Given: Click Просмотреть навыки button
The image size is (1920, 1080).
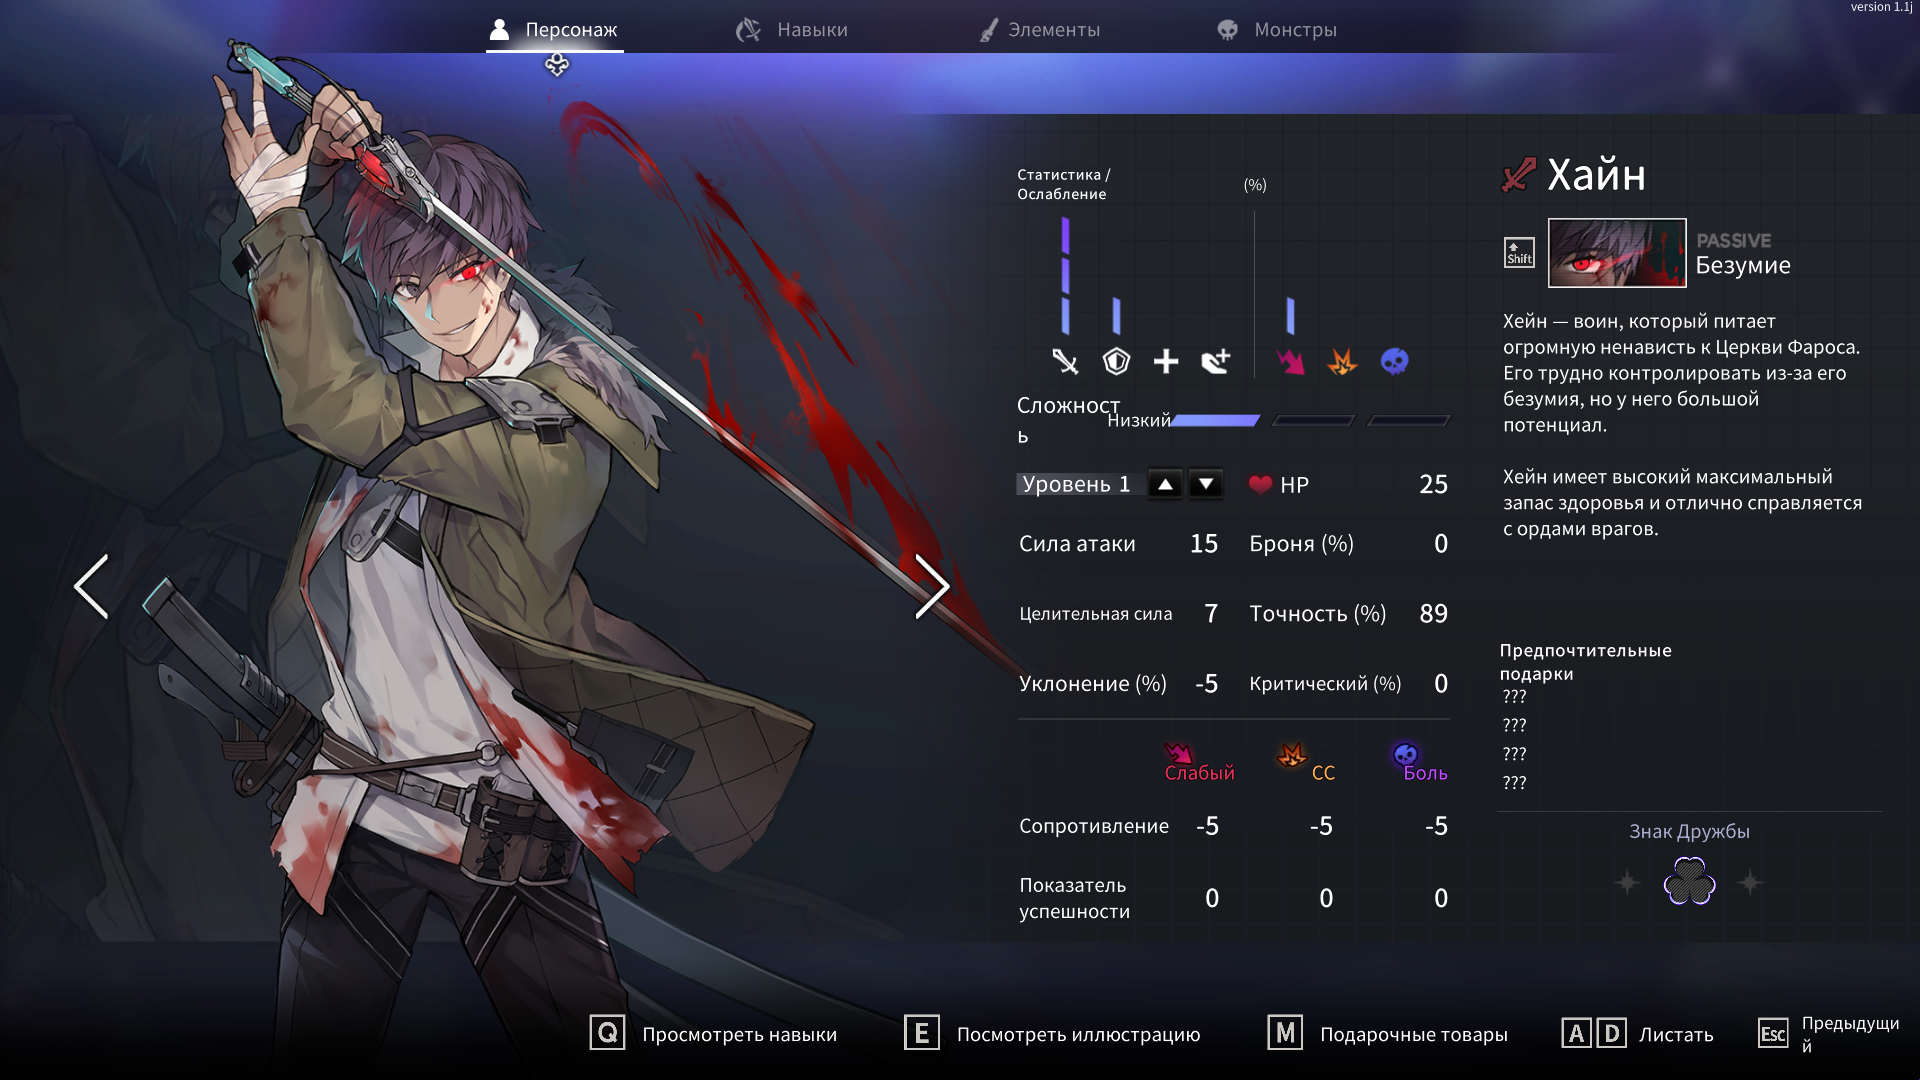Looking at the screenshot, I should (x=714, y=1034).
